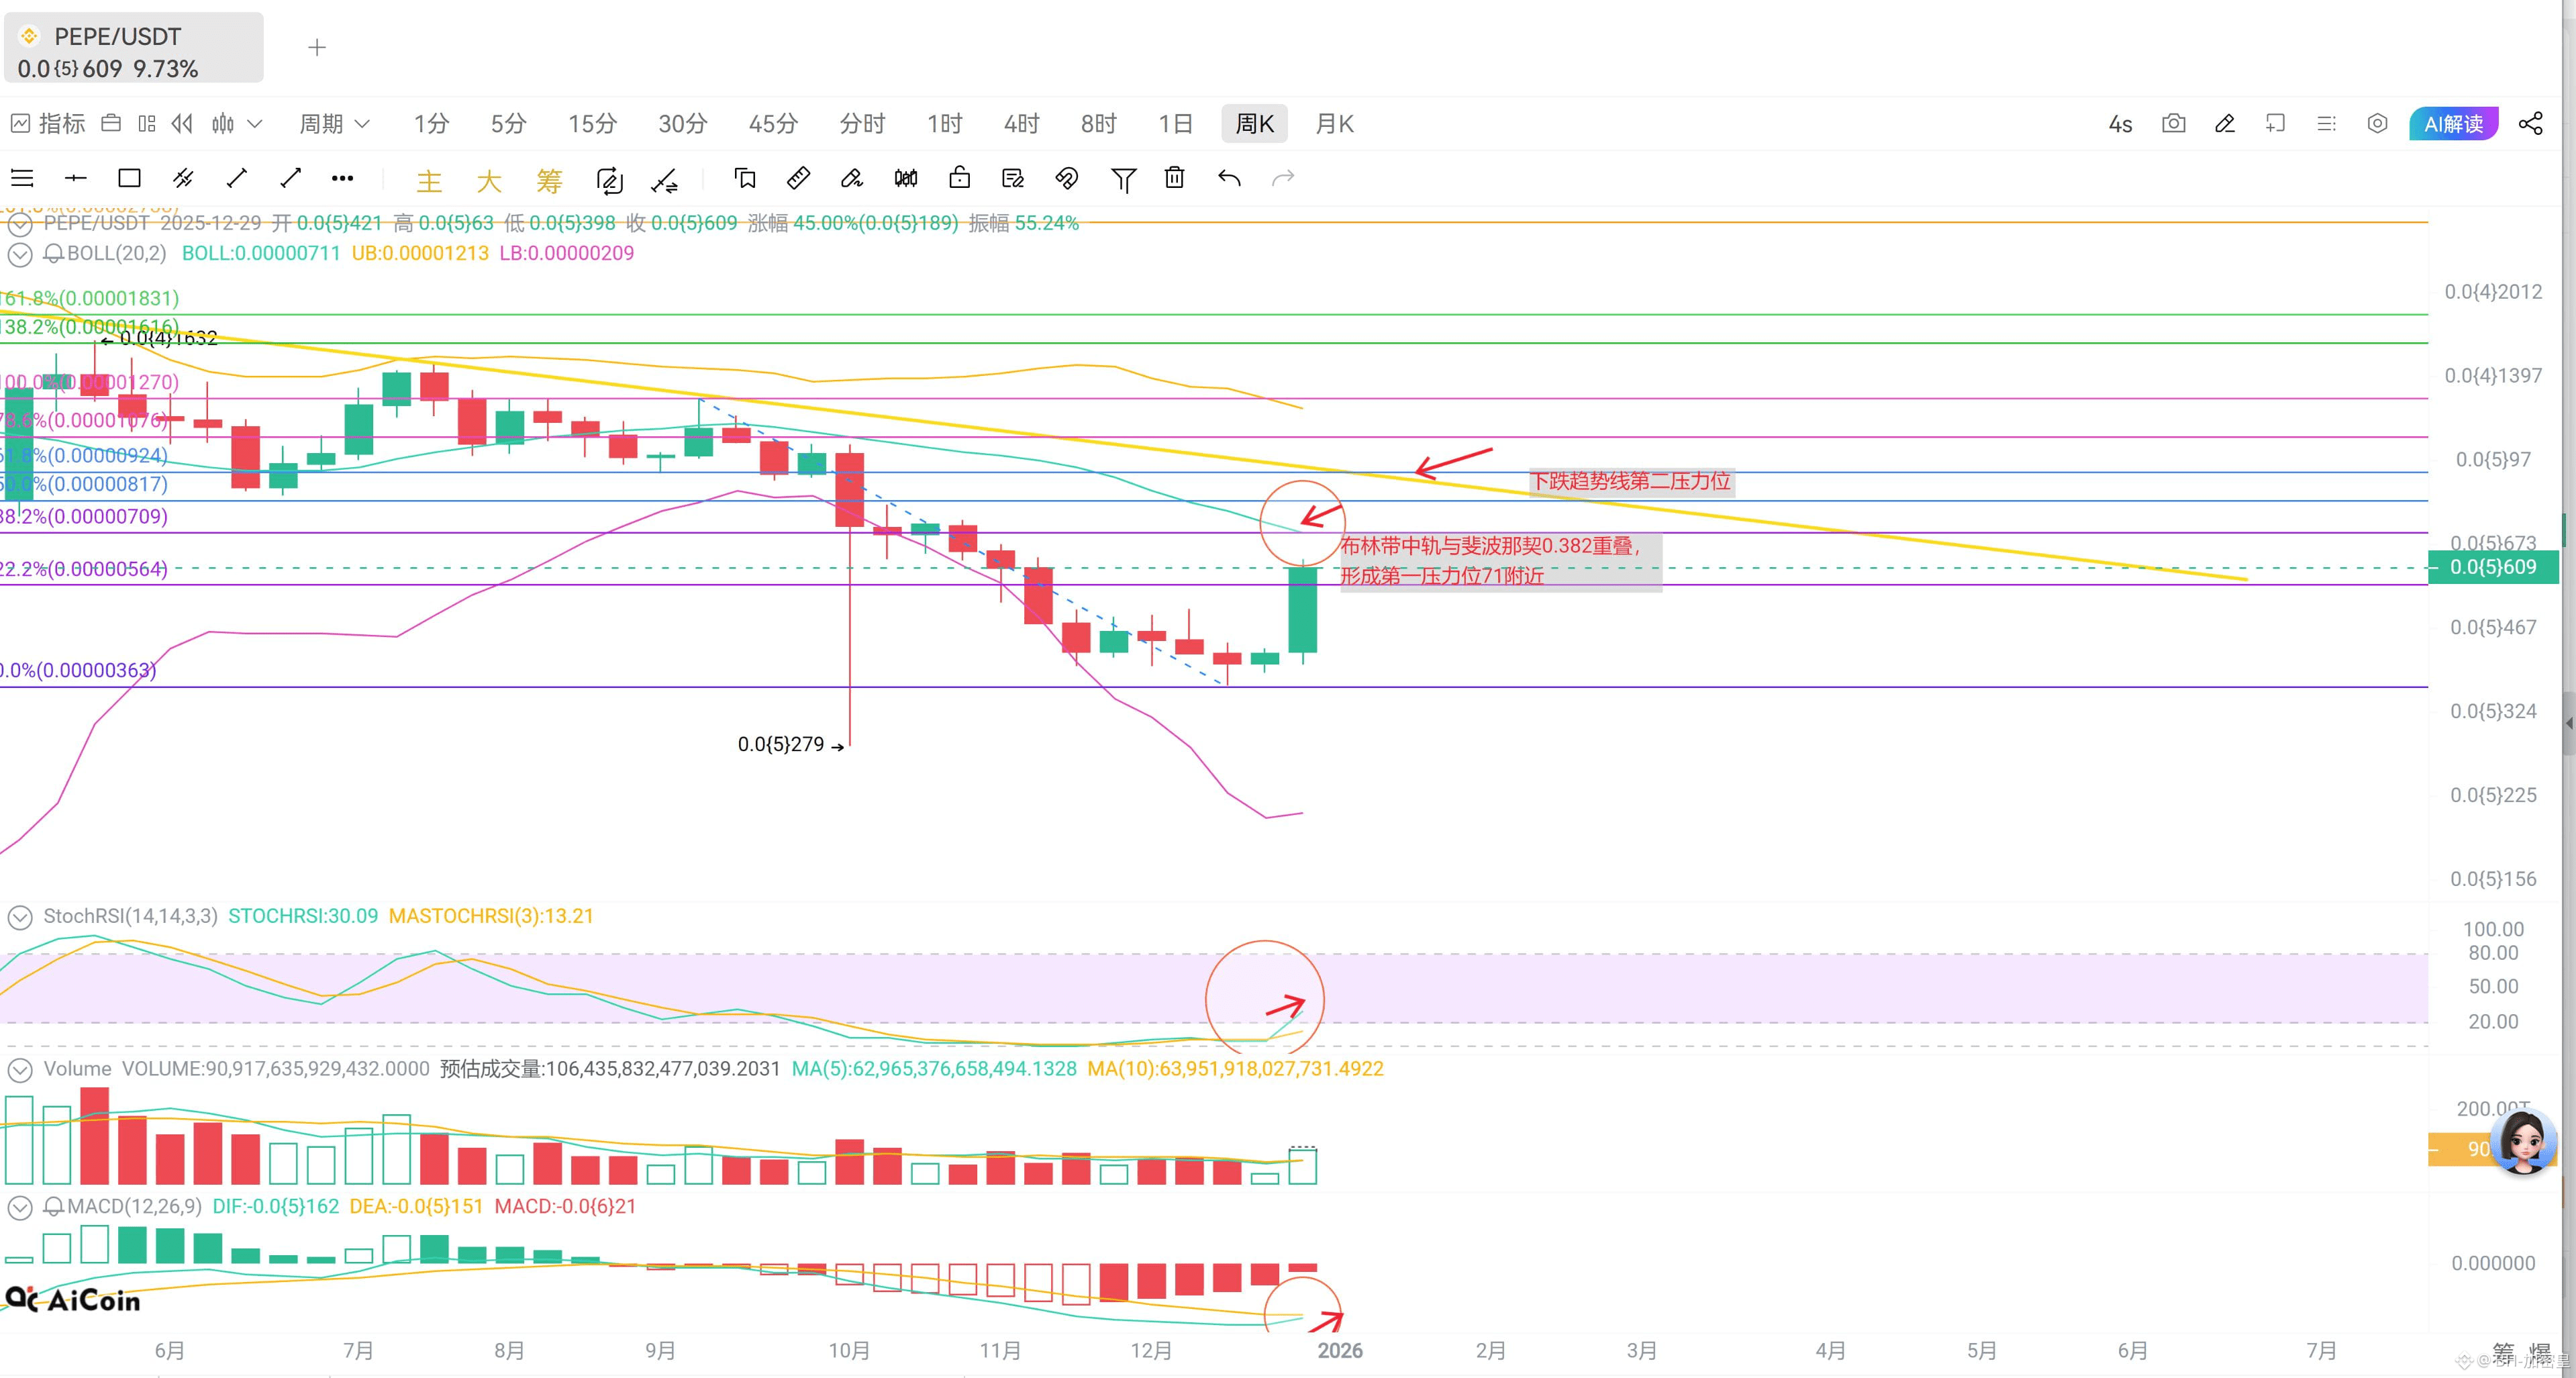Collapse the StochRSI indicator panel
Screen dimensions: 2576x1378
[x=20, y=917]
